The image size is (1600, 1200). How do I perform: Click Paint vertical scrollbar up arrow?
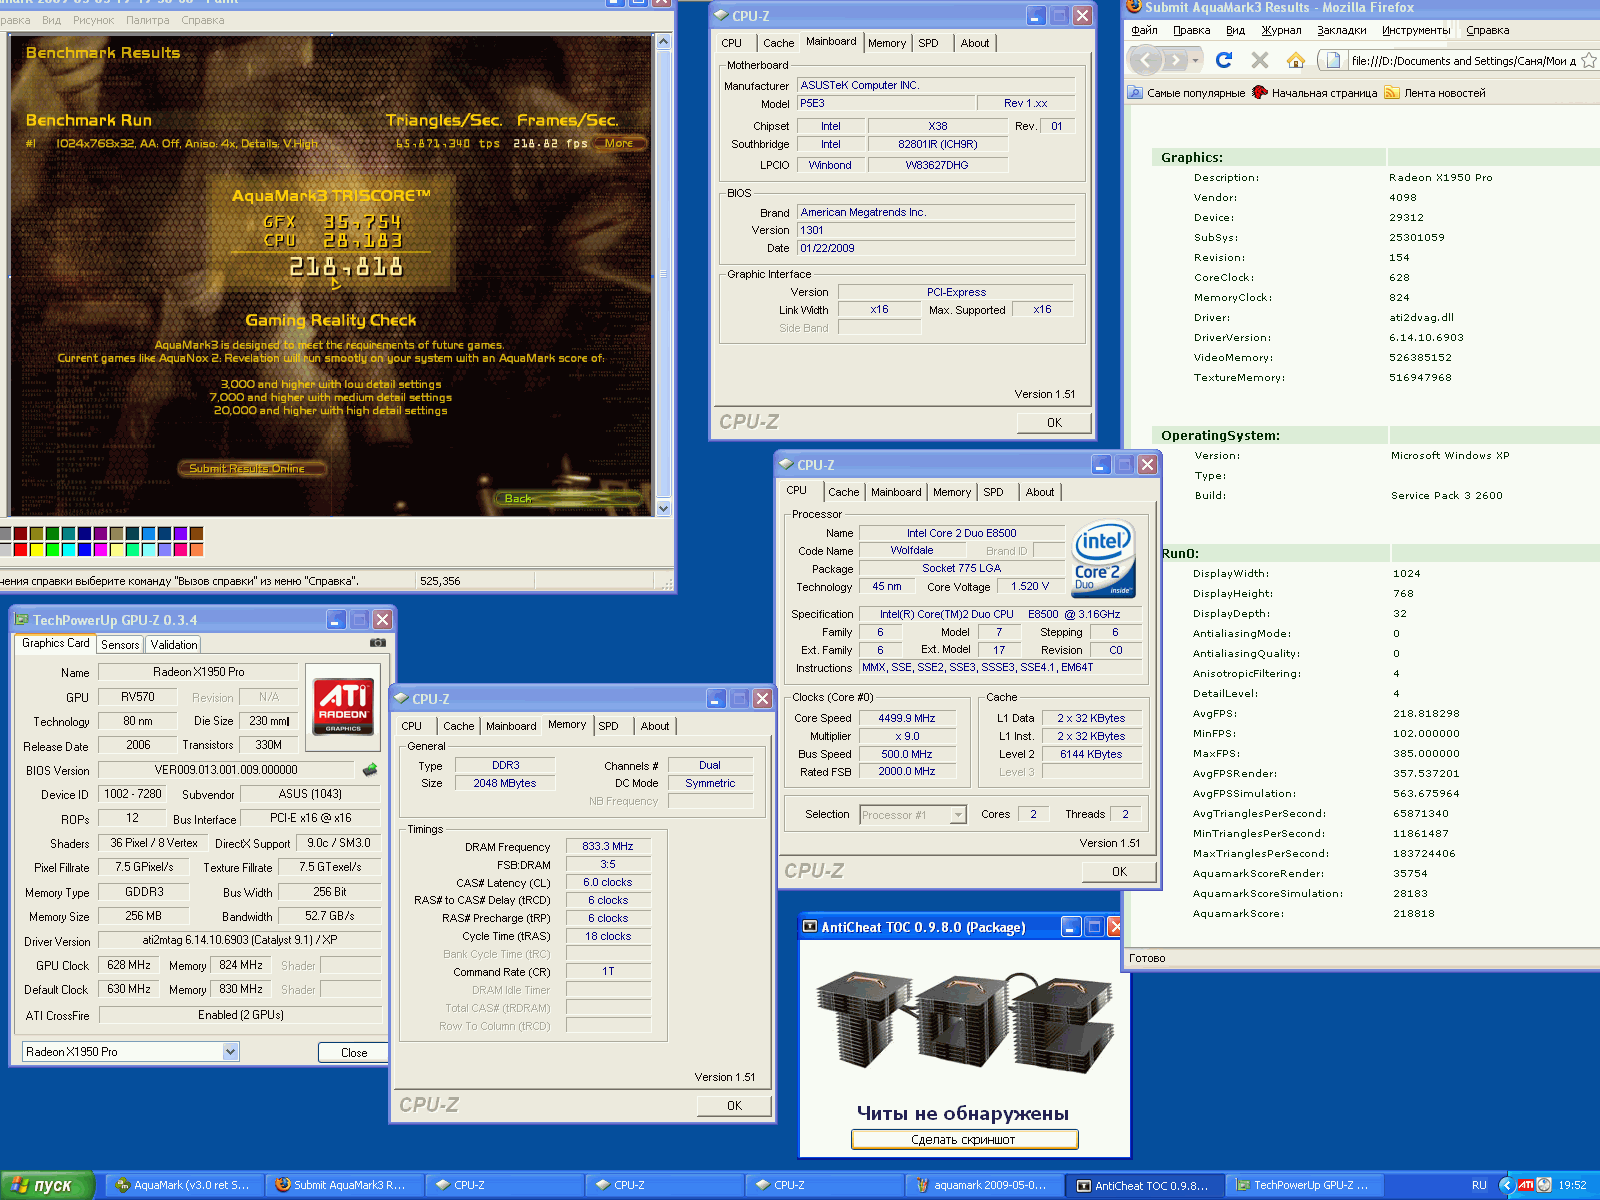tap(663, 41)
